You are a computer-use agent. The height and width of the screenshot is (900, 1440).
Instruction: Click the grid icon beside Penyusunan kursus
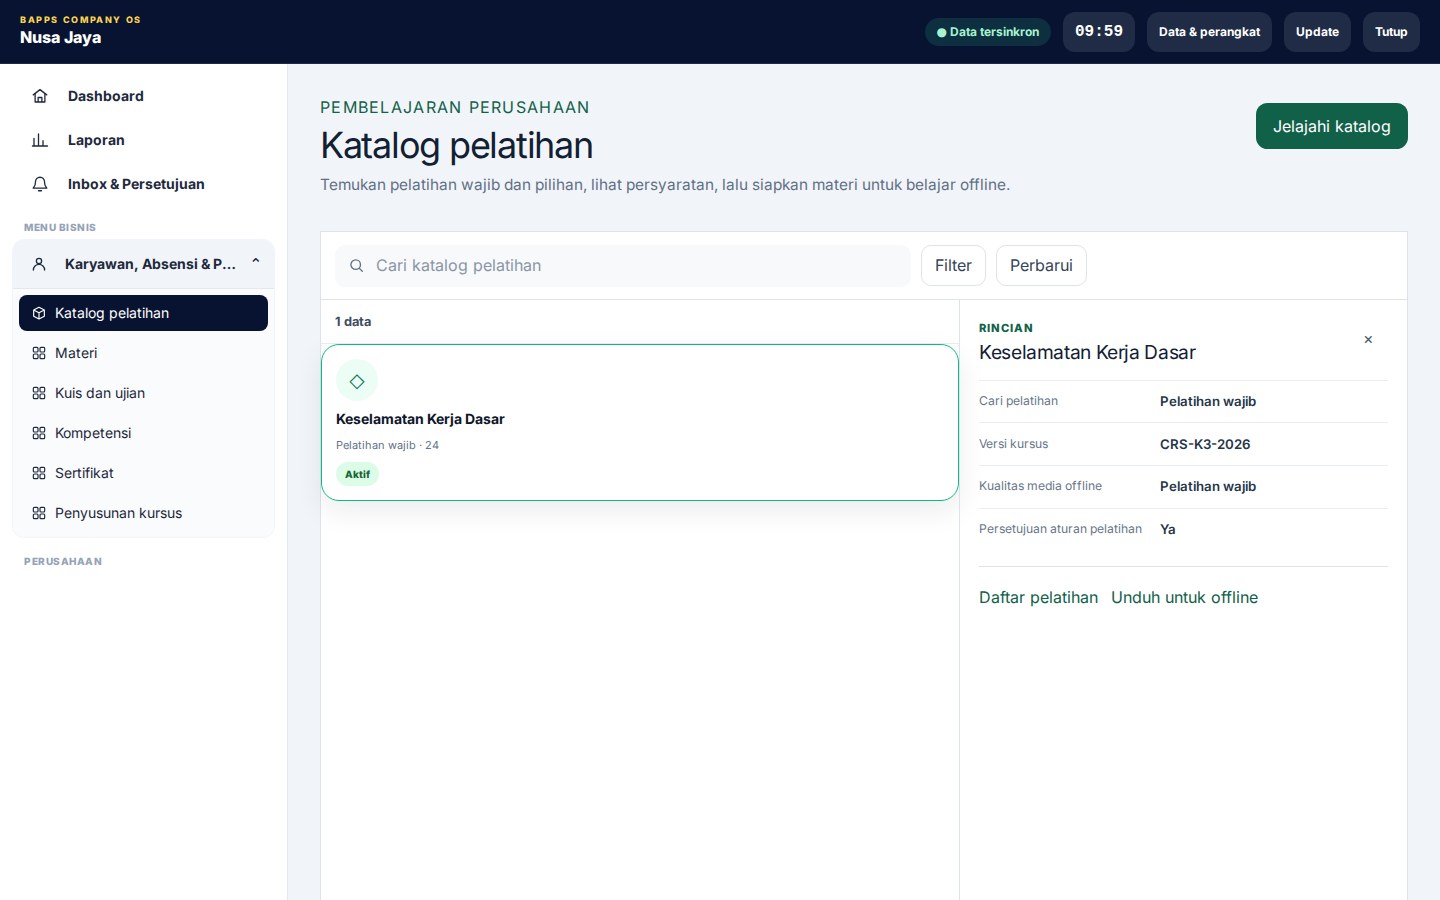click(x=39, y=513)
